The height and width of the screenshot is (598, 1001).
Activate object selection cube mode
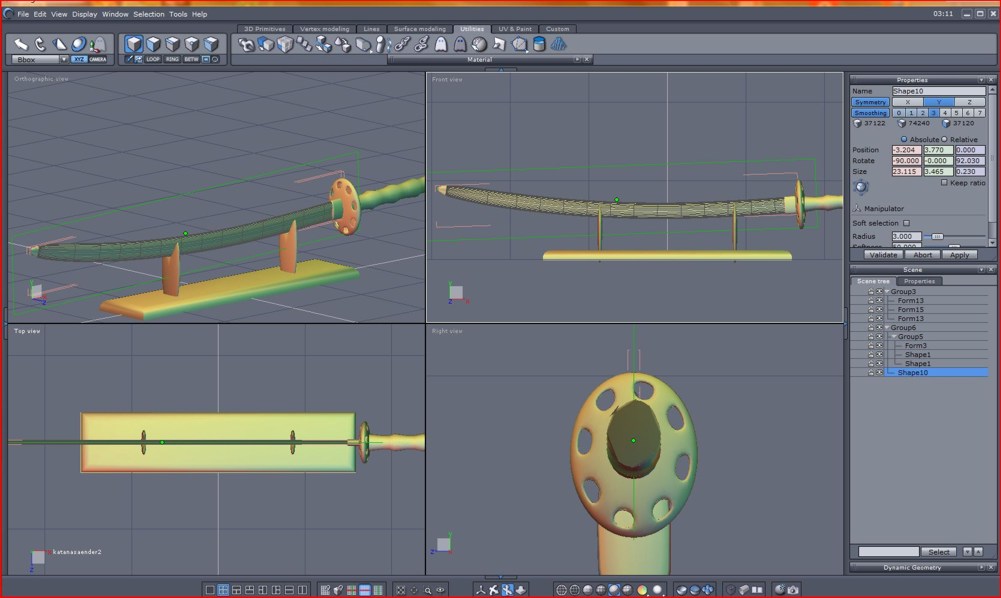(133, 43)
